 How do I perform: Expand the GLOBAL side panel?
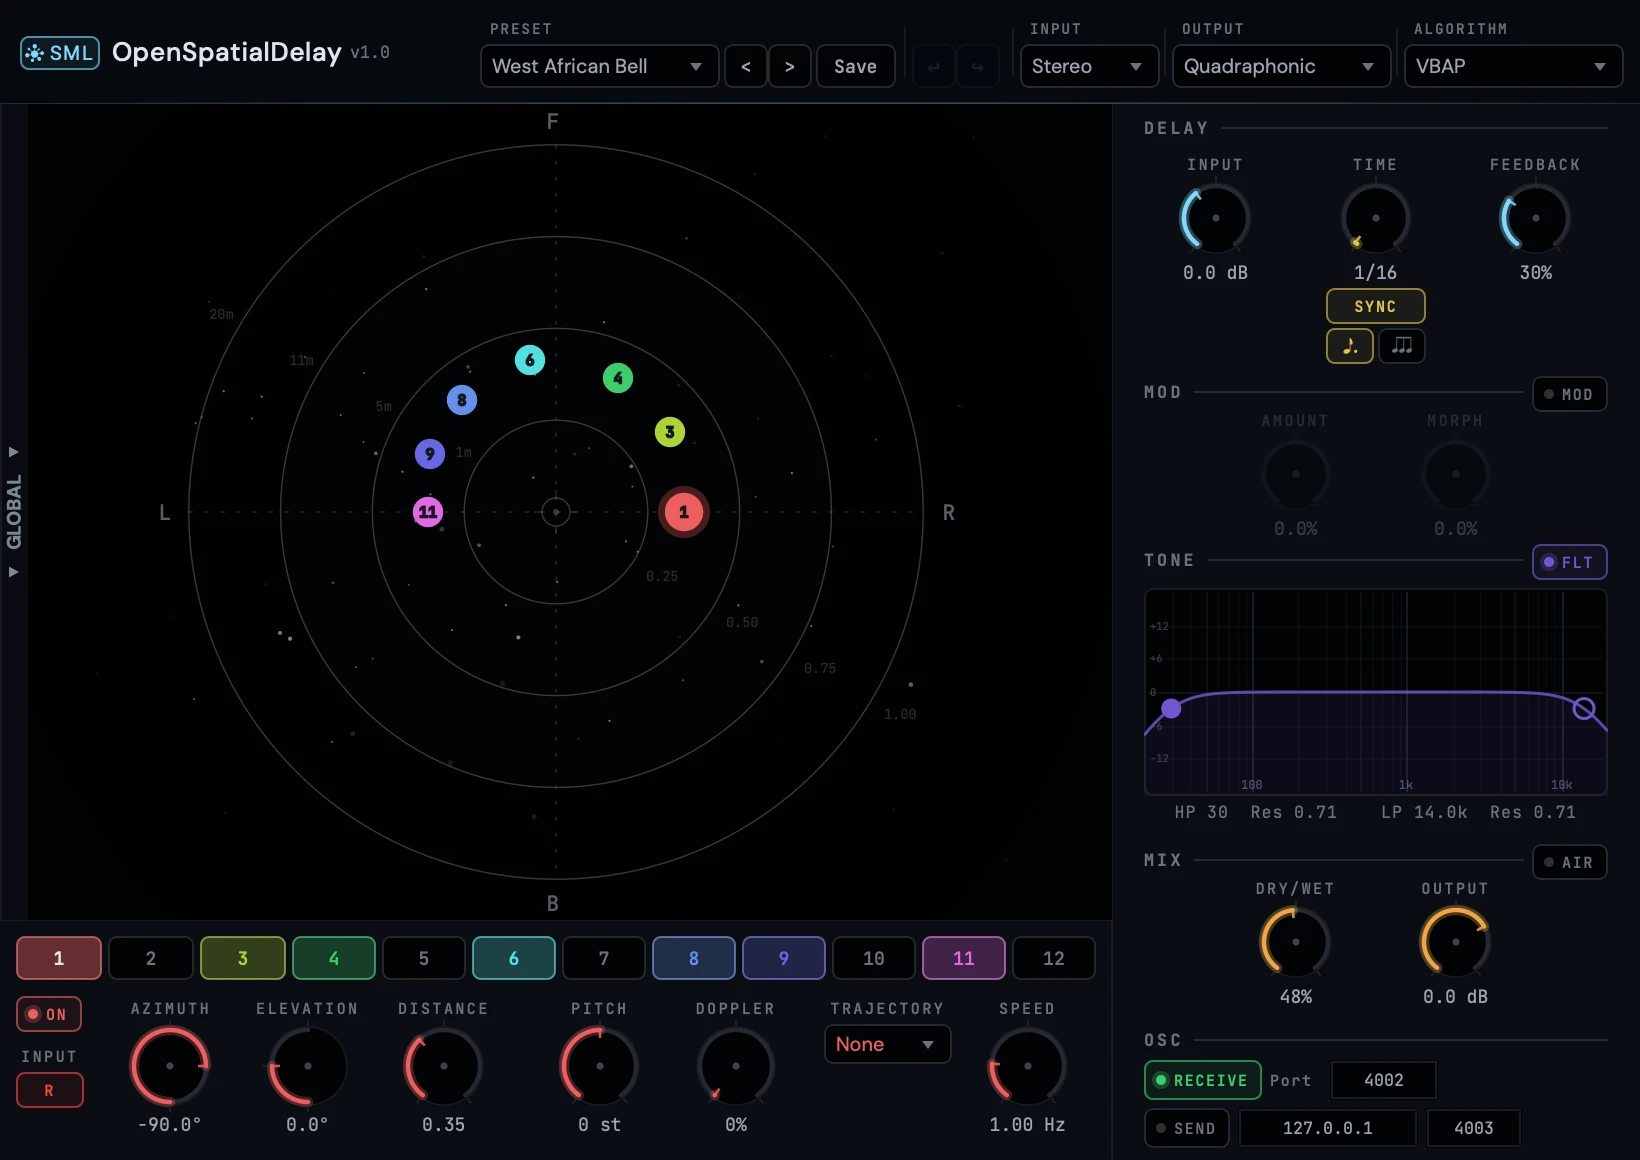click(14, 512)
